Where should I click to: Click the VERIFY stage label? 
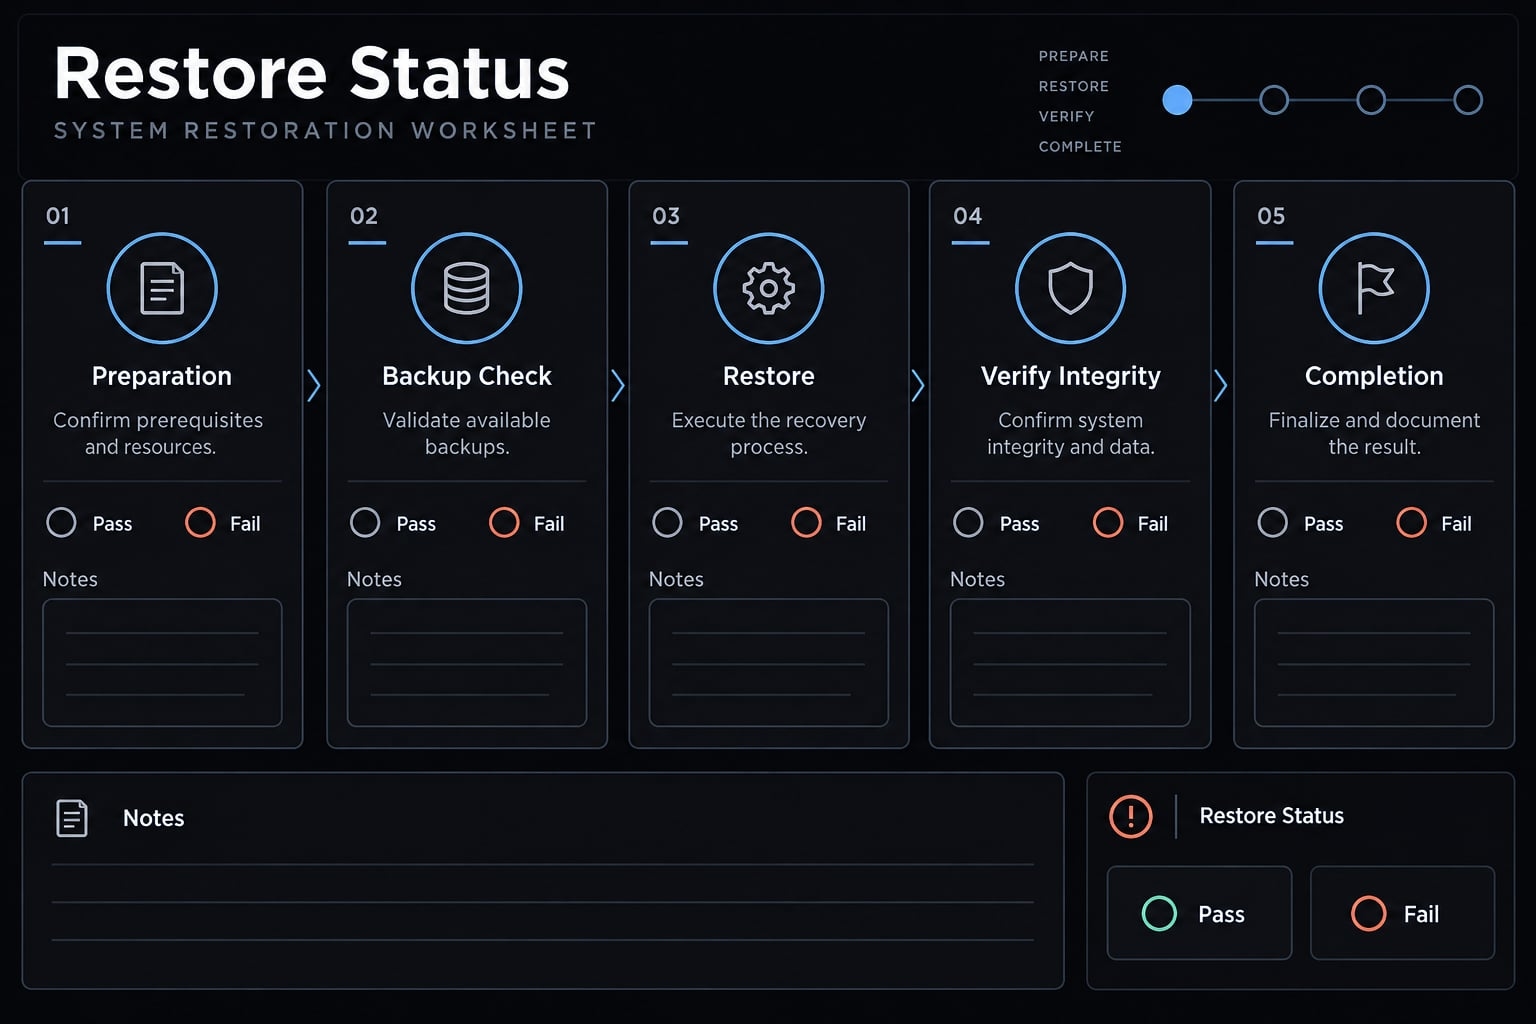pyautogui.click(x=1066, y=116)
